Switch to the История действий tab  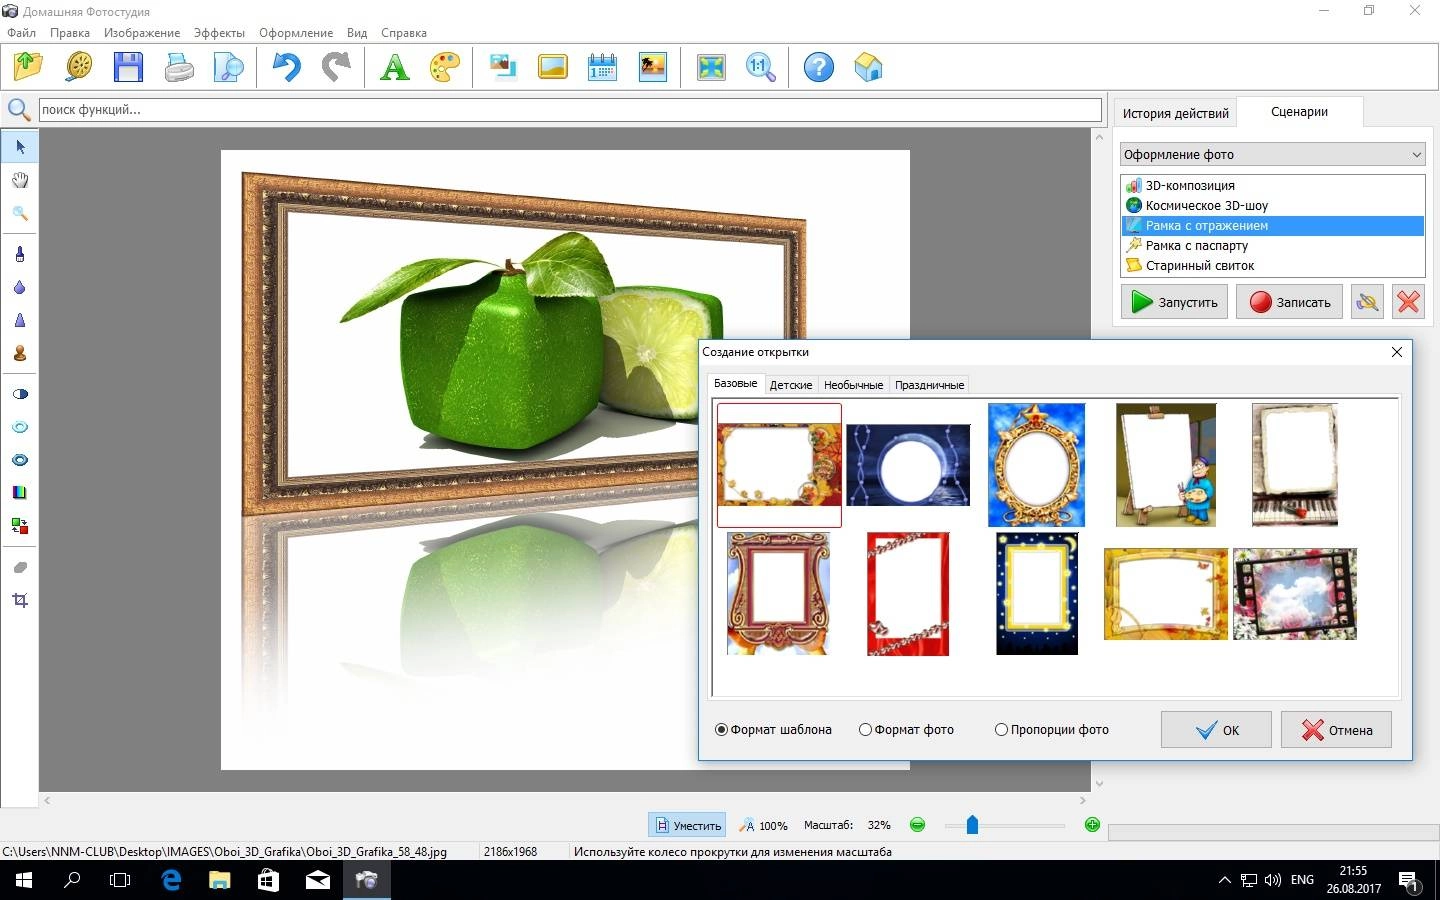(x=1175, y=113)
